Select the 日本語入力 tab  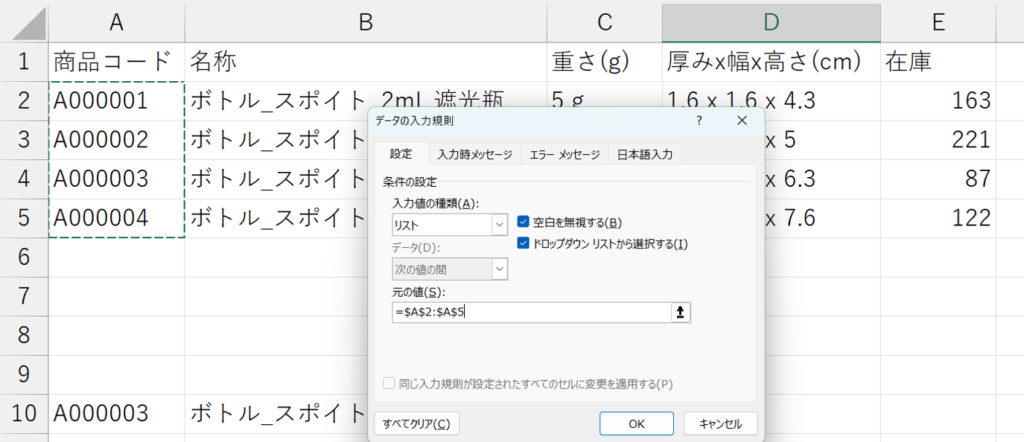point(645,155)
